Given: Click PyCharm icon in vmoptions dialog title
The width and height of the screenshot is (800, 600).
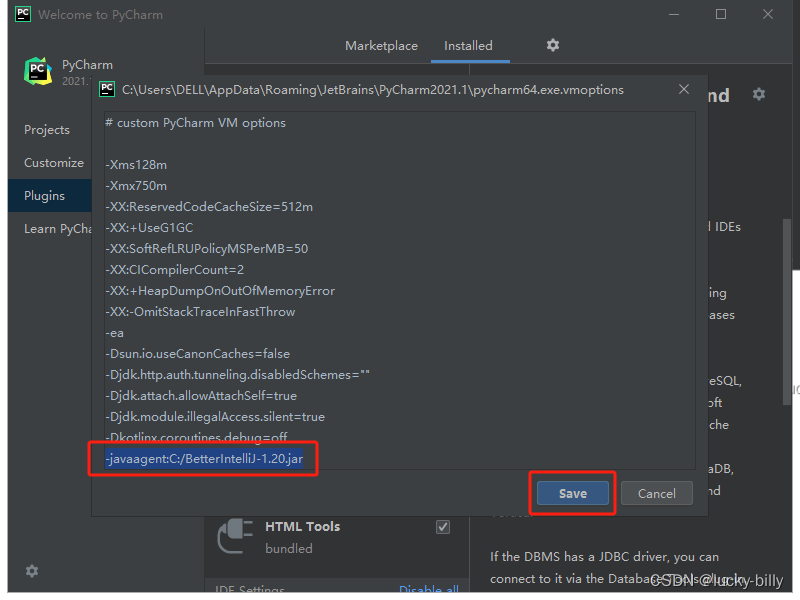Looking at the screenshot, I should coord(107,89).
